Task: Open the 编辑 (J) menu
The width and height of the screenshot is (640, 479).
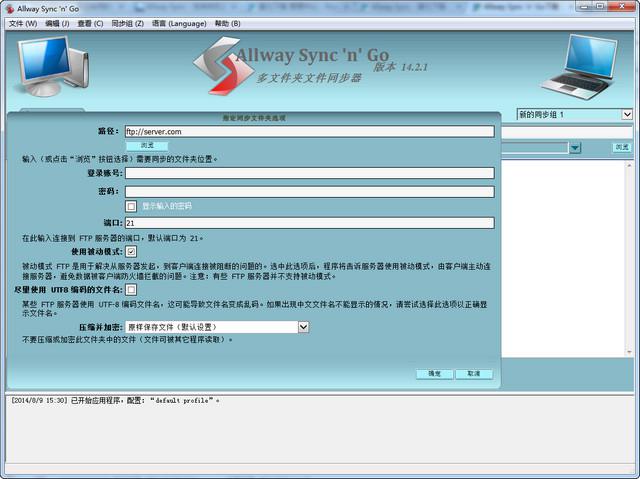Action: click(57, 24)
